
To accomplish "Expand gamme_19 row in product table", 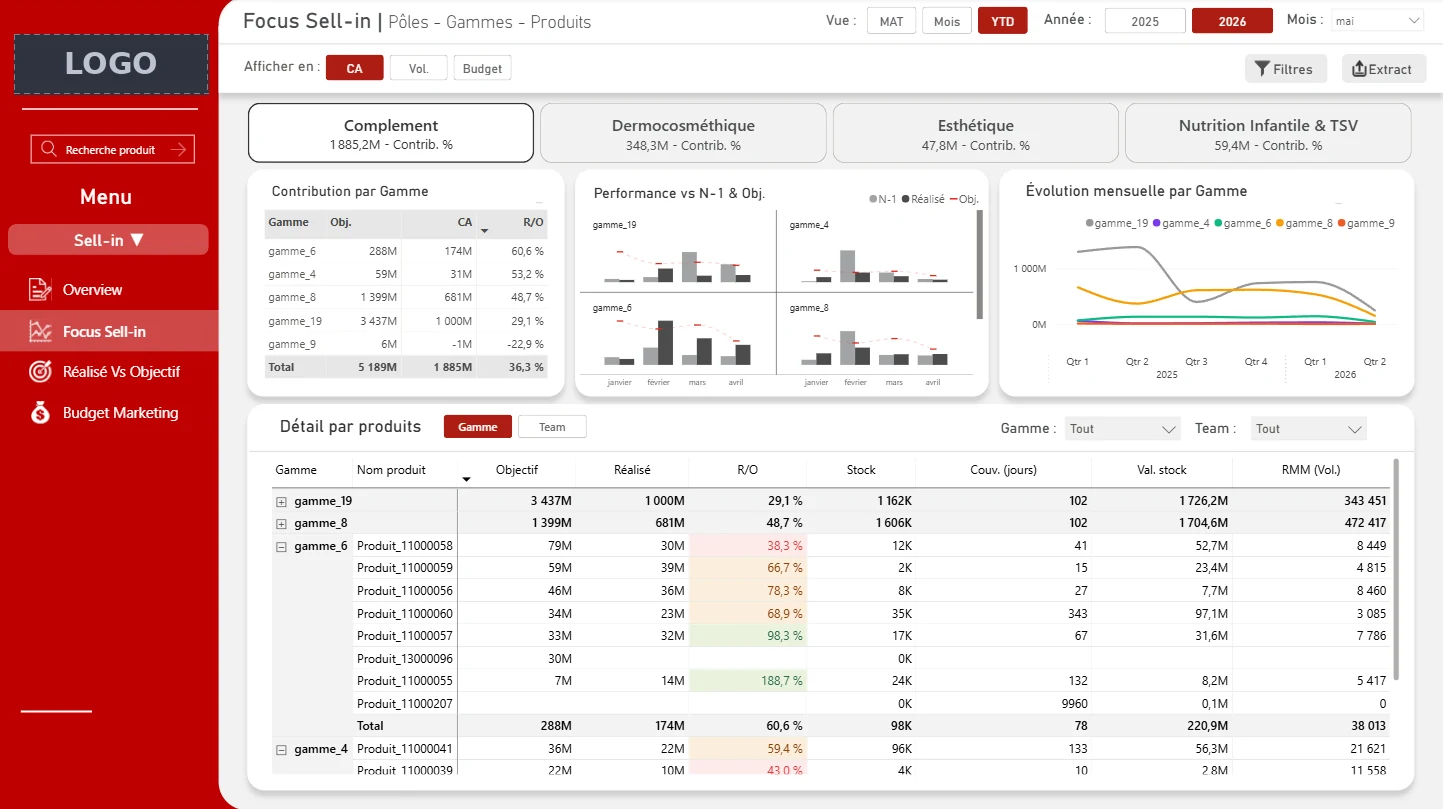I will click(281, 501).
